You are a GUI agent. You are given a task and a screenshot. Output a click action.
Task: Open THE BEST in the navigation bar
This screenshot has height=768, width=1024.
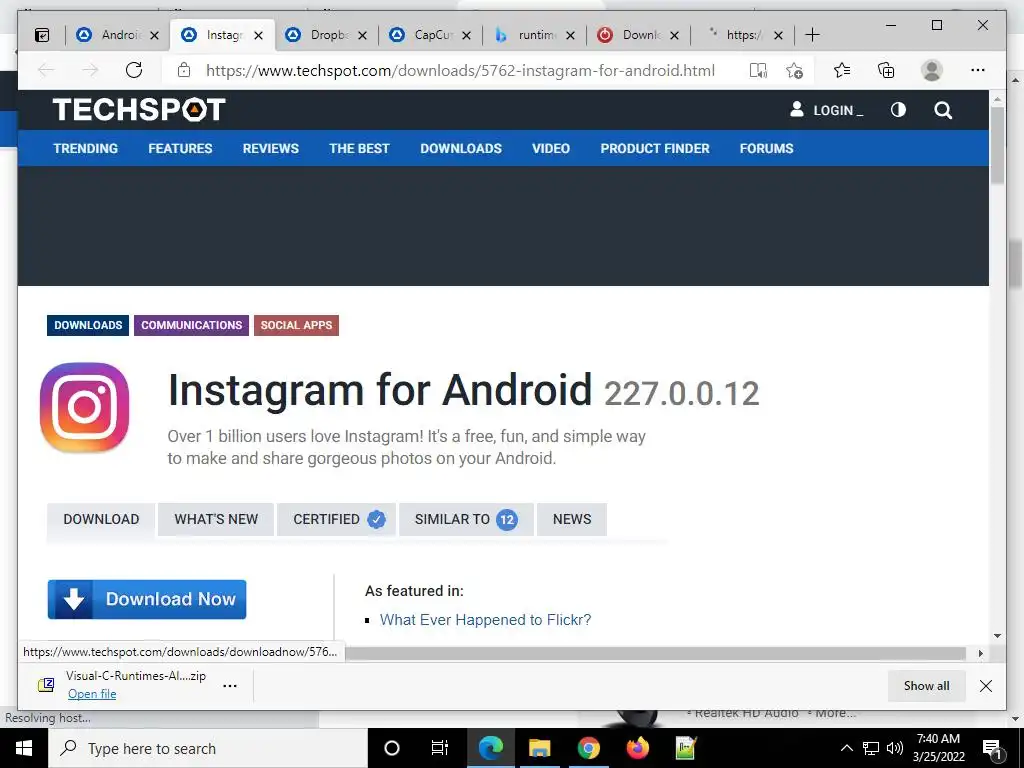(359, 148)
